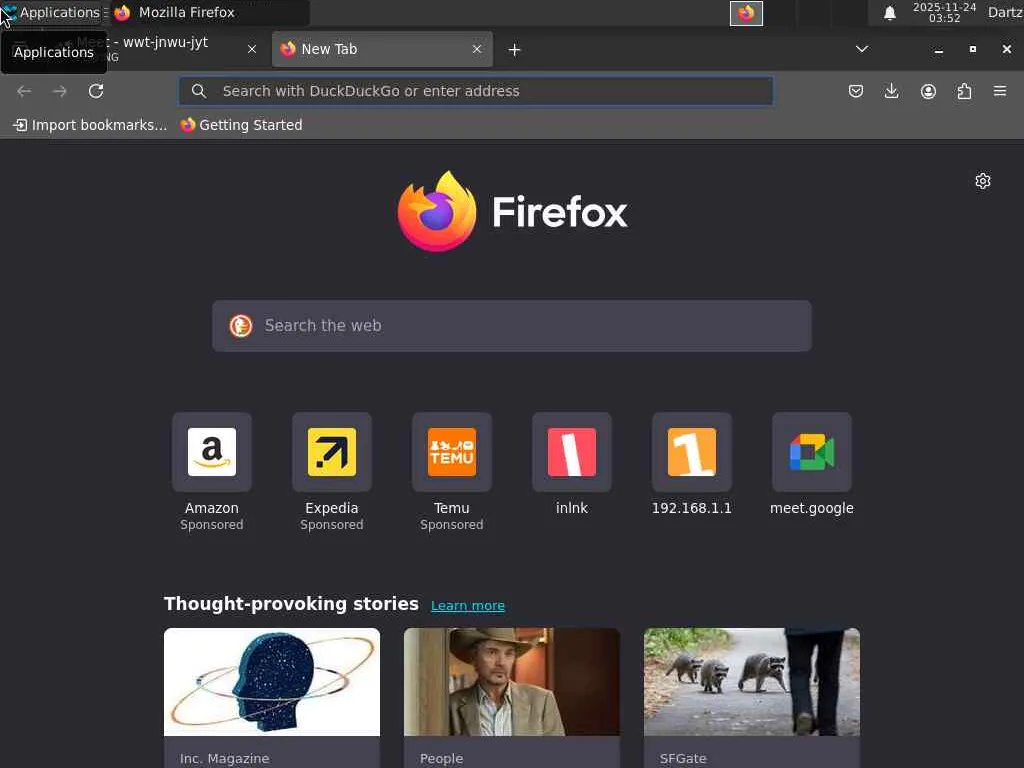Image resolution: width=1024 pixels, height=768 pixels.
Task: Open Getting Started bookmark
Action: (242, 125)
